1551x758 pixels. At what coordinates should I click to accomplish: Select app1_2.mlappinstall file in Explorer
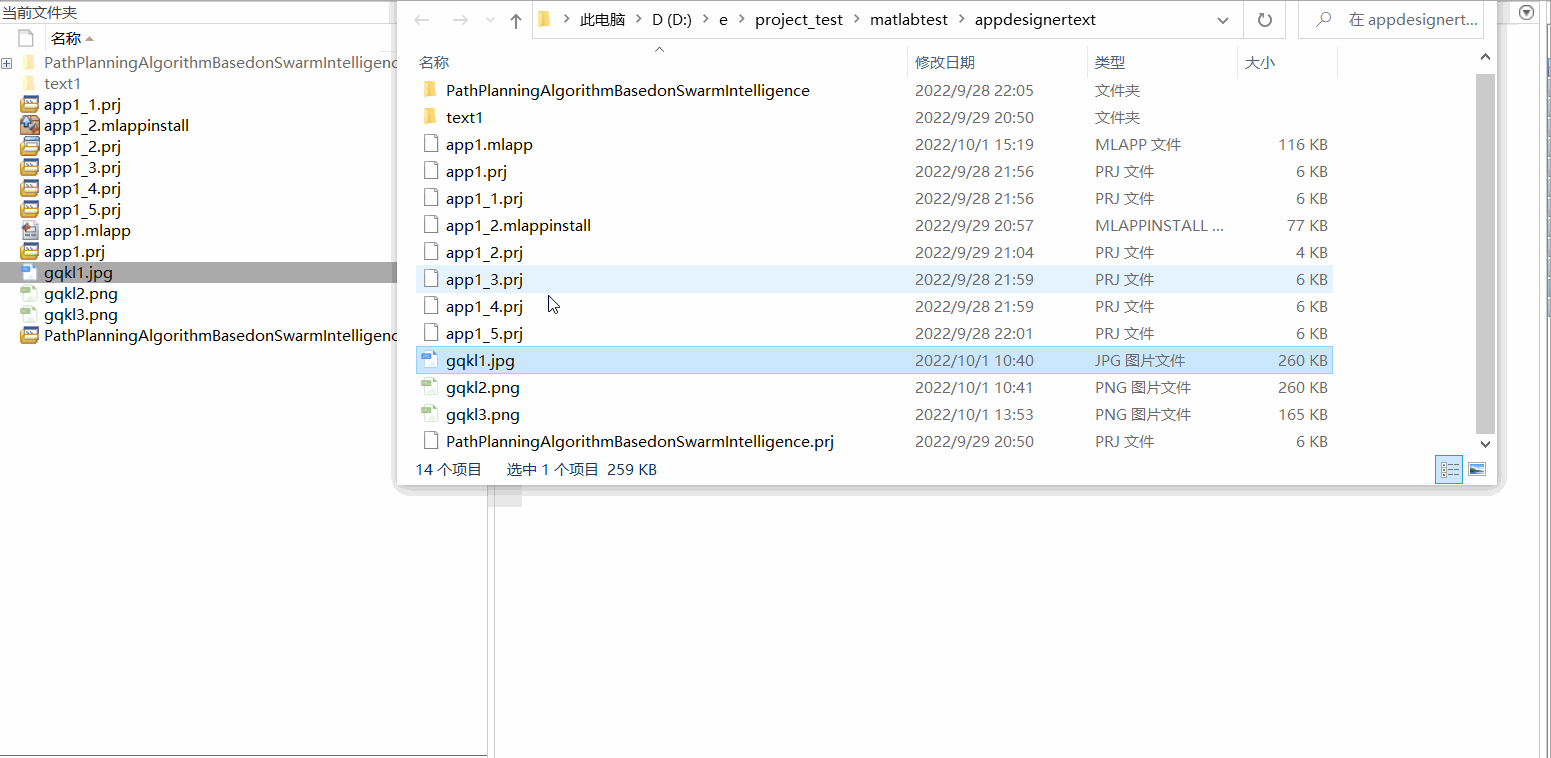874,225
